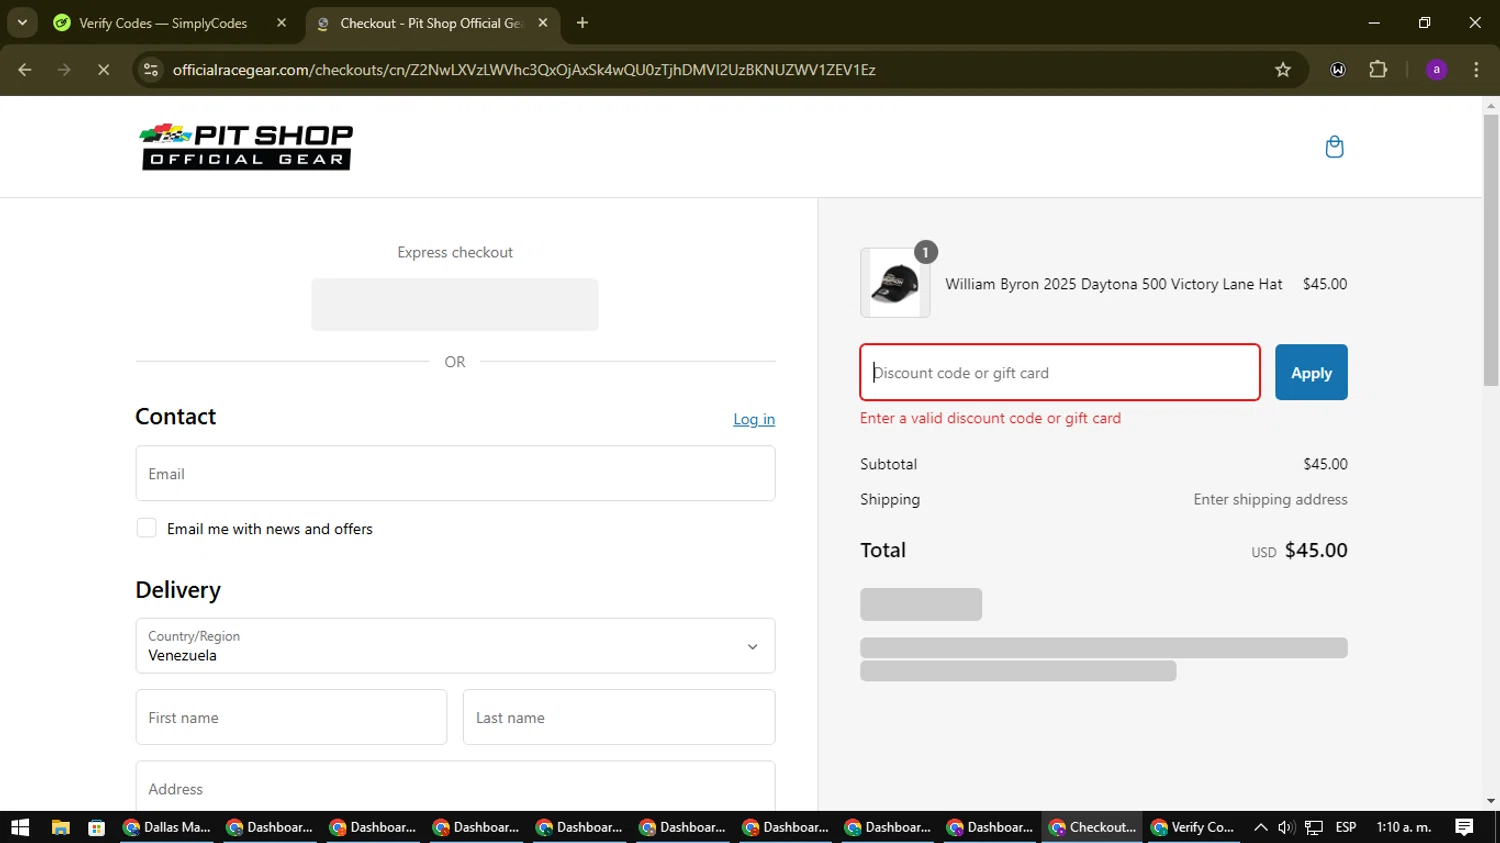Switch to the Checkout... taskbar window
The height and width of the screenshot is (843, 1500).
[1092, 827]
